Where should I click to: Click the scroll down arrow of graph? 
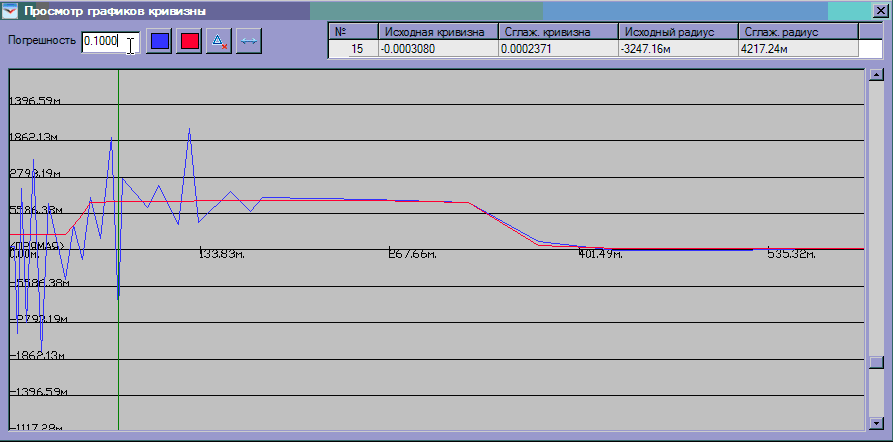coord(877,422)
